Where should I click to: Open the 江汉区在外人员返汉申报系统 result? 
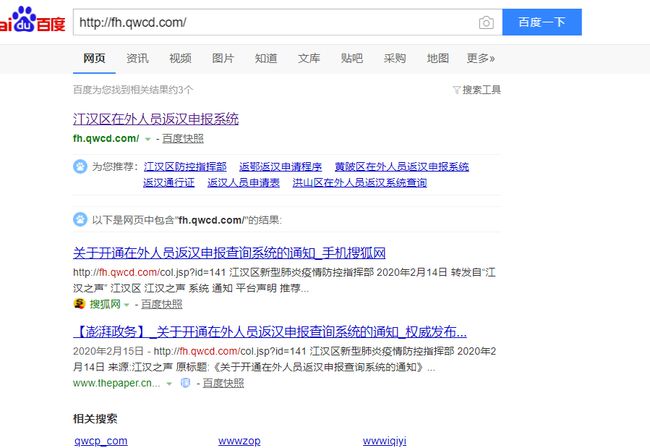[156, 119]
